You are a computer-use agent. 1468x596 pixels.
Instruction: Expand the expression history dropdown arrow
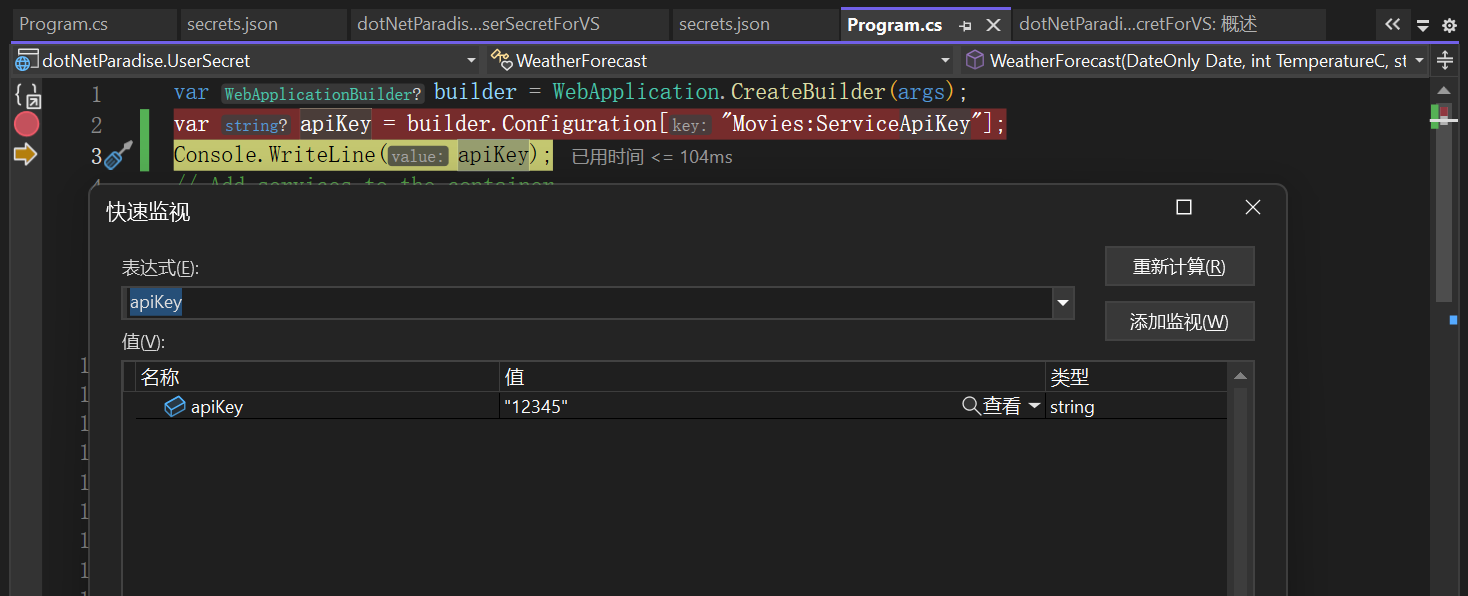click(x=1062, y=302)
